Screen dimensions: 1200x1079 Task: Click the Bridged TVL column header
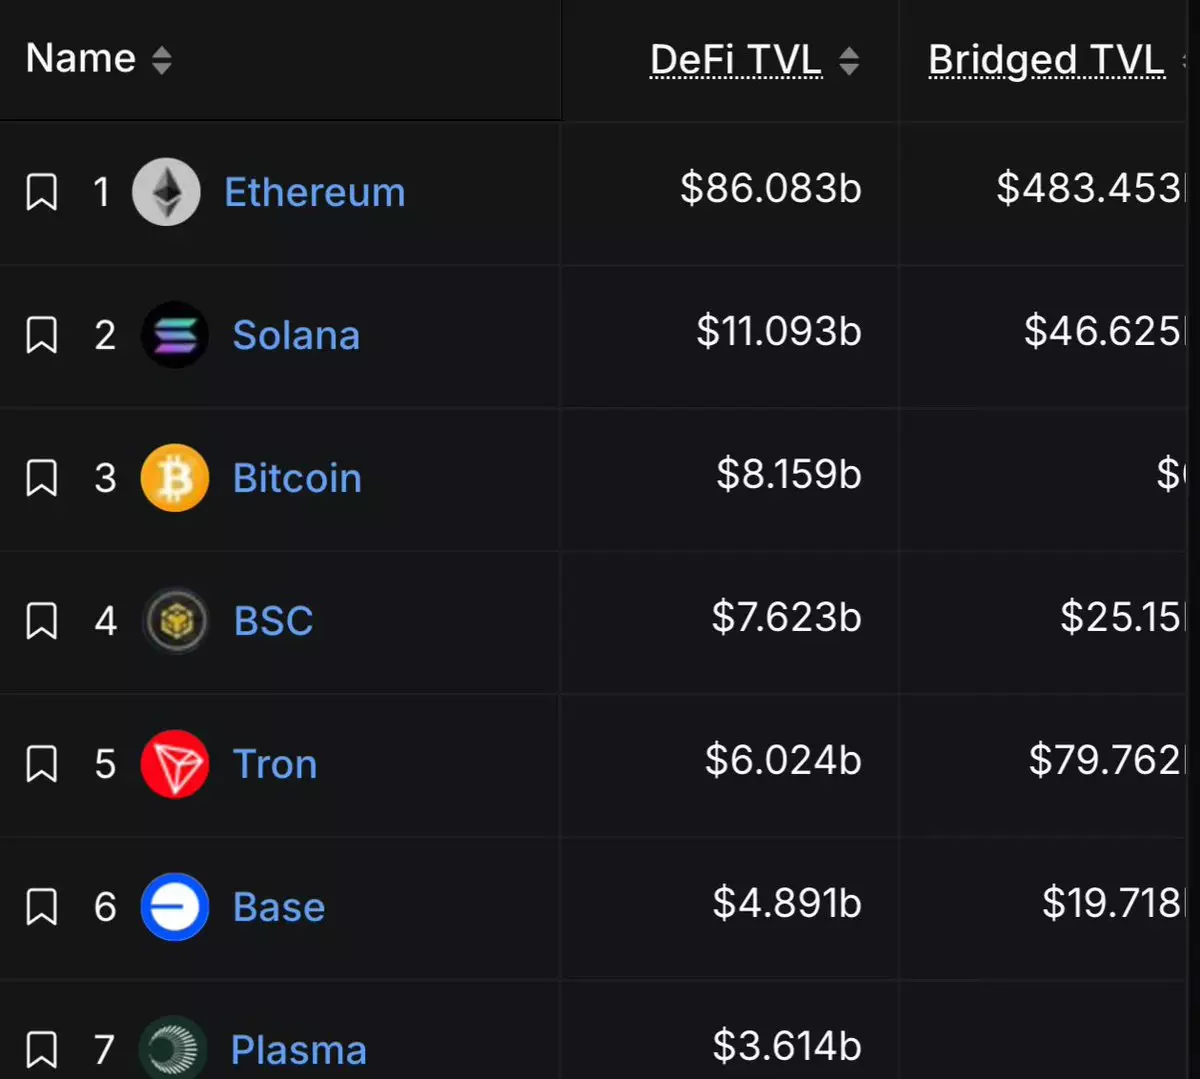tap(1046, 60)
